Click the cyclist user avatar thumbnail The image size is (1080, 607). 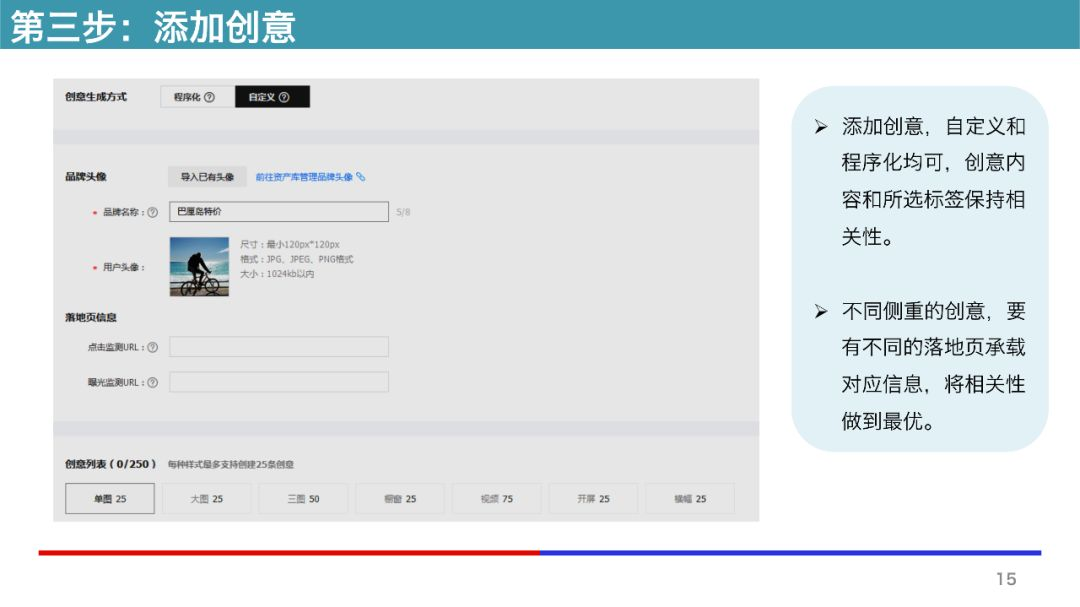199,266
